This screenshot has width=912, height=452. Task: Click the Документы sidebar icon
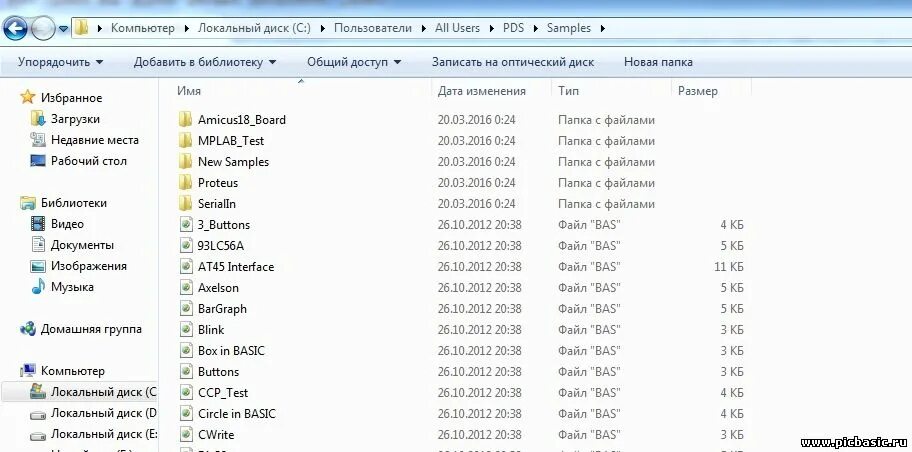coord(38,244)
